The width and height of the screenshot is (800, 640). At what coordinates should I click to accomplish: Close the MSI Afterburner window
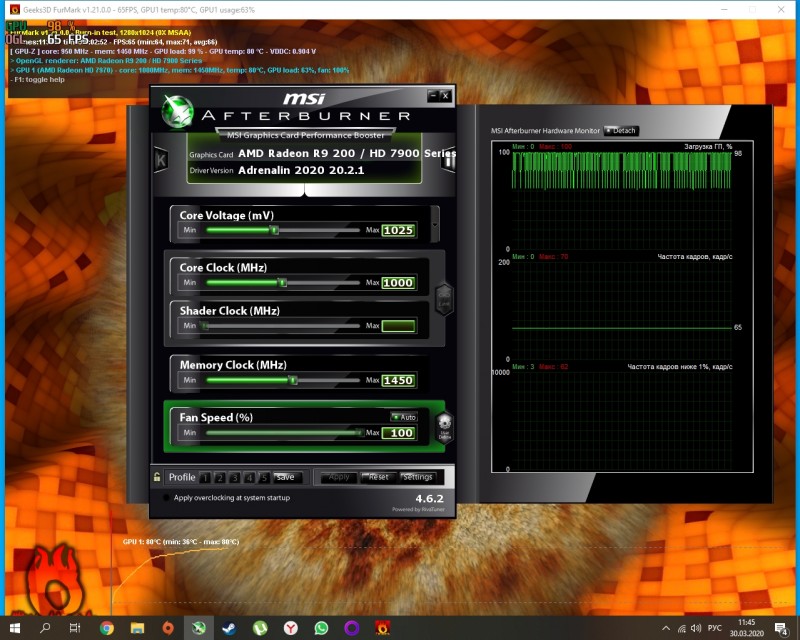click(445, 95)
